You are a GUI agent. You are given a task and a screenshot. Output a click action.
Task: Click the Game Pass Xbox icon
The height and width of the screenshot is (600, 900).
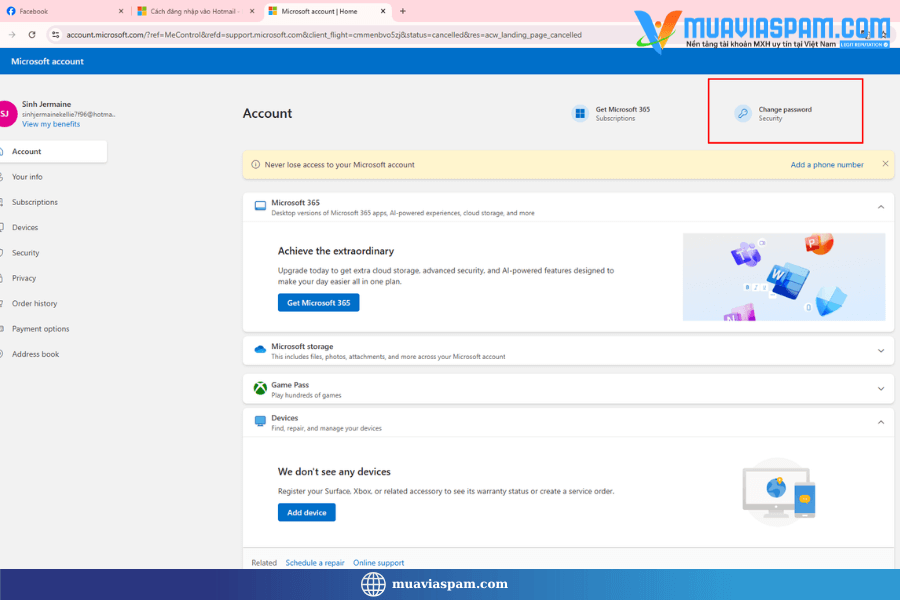(260, 389)
